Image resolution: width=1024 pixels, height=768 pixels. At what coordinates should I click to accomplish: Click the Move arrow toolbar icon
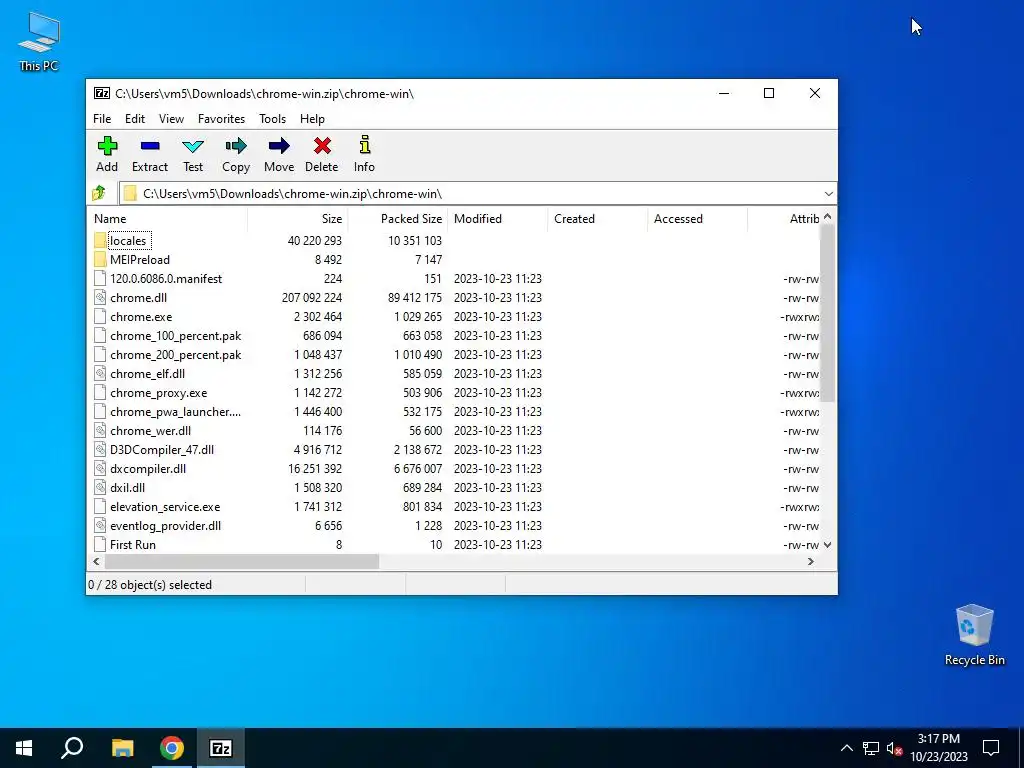coord(279,146)
